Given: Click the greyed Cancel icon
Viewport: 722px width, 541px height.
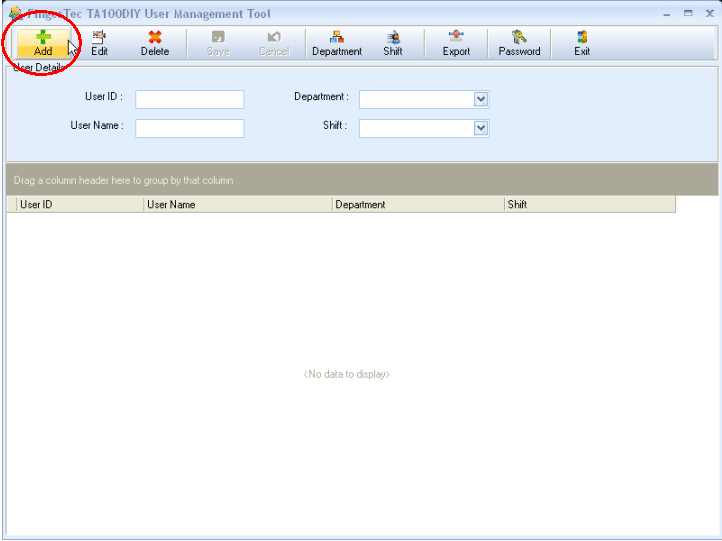Looking at the screenshot, I should pyautogui.click(x=274, y=43).
